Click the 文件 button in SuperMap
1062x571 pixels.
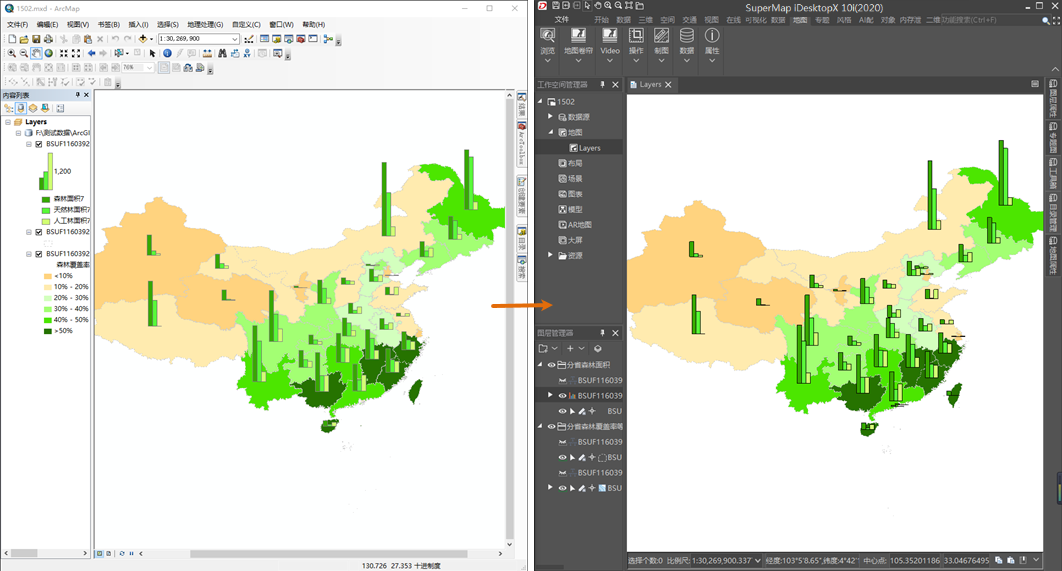pyautogui.click(x=562, y=19)
